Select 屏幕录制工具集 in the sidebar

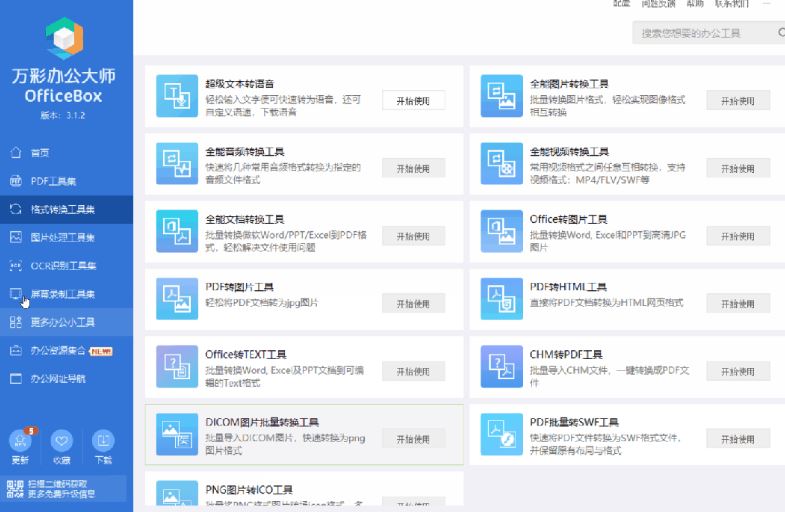tap(62, 294)
